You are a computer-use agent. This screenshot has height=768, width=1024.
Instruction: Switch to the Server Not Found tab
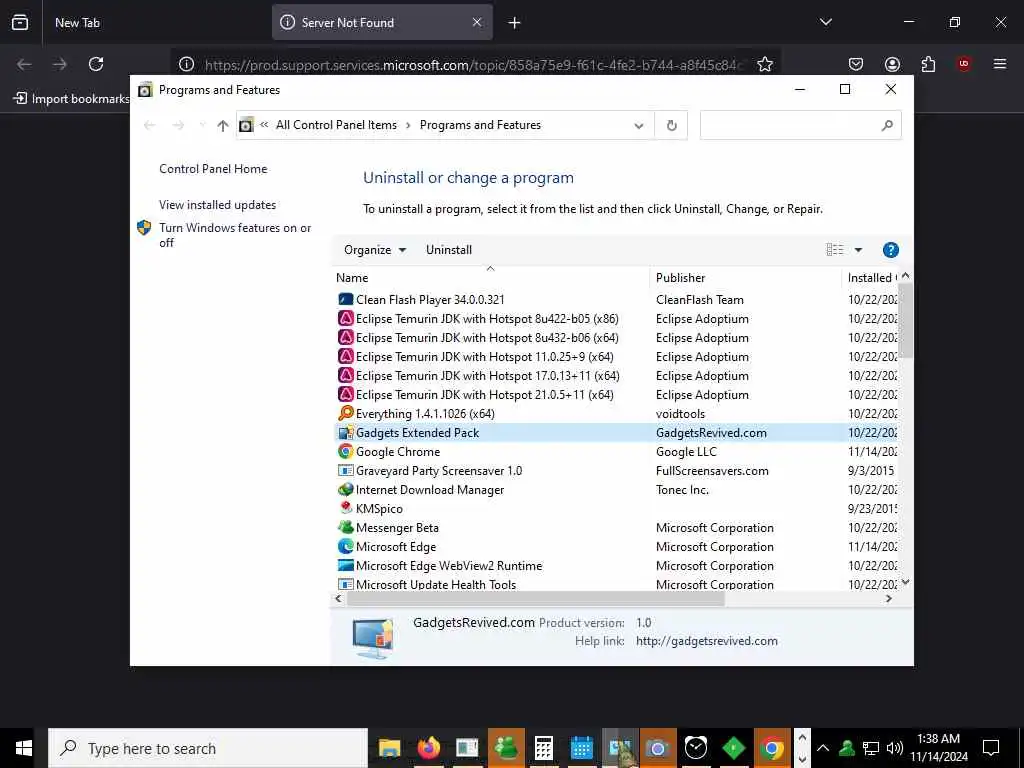coord(382,23)
